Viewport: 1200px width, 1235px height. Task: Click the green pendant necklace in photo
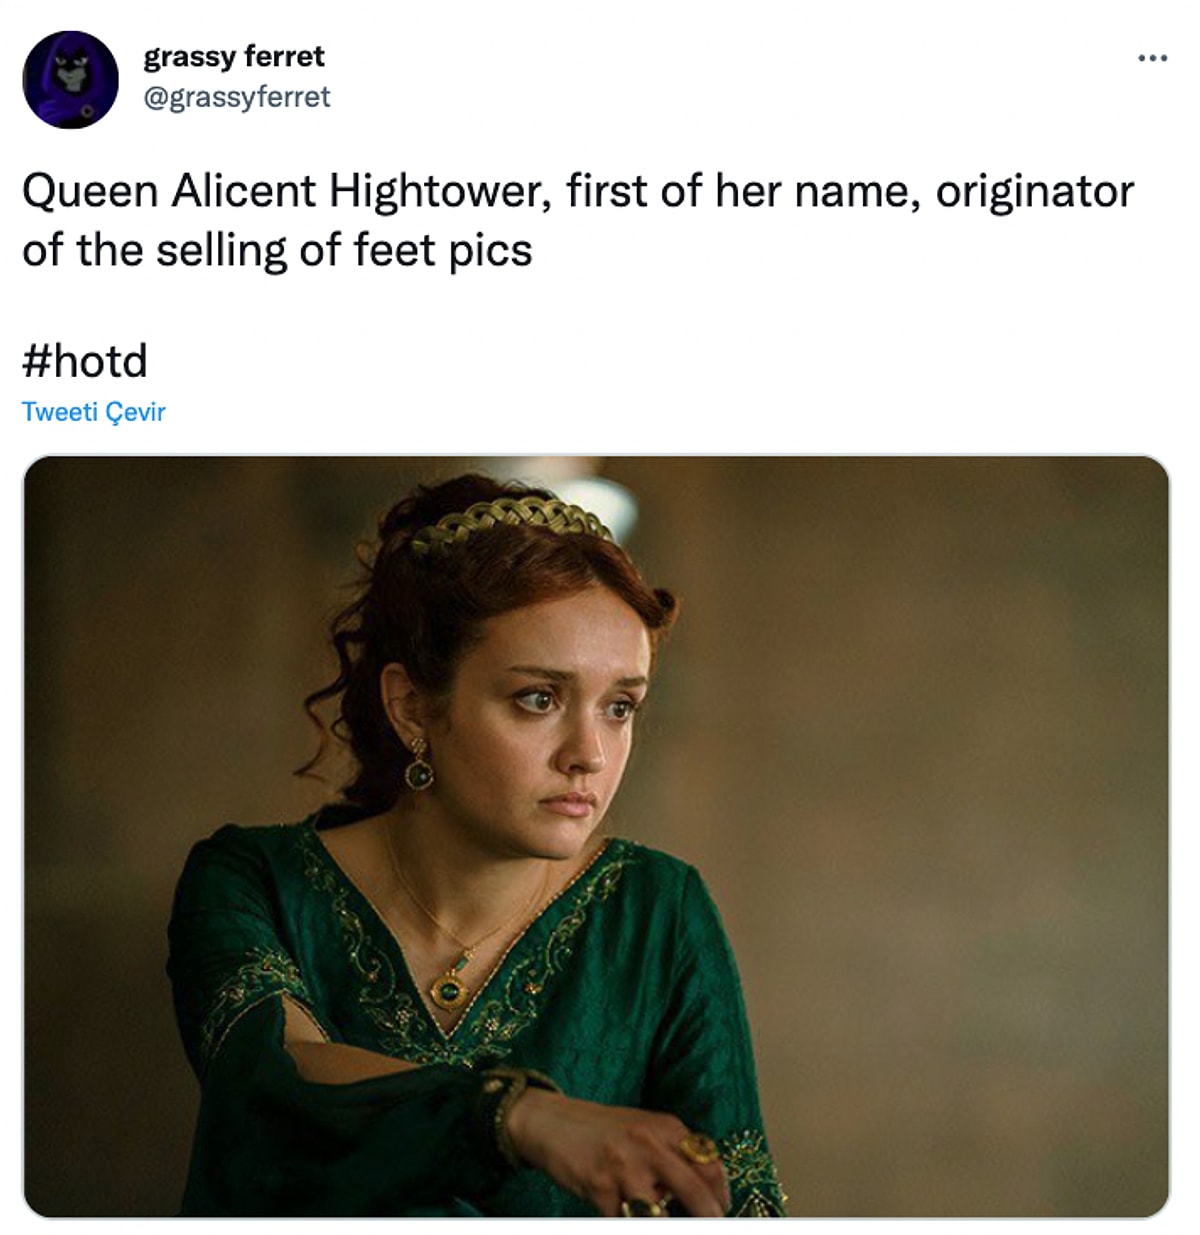click(449, 988)
